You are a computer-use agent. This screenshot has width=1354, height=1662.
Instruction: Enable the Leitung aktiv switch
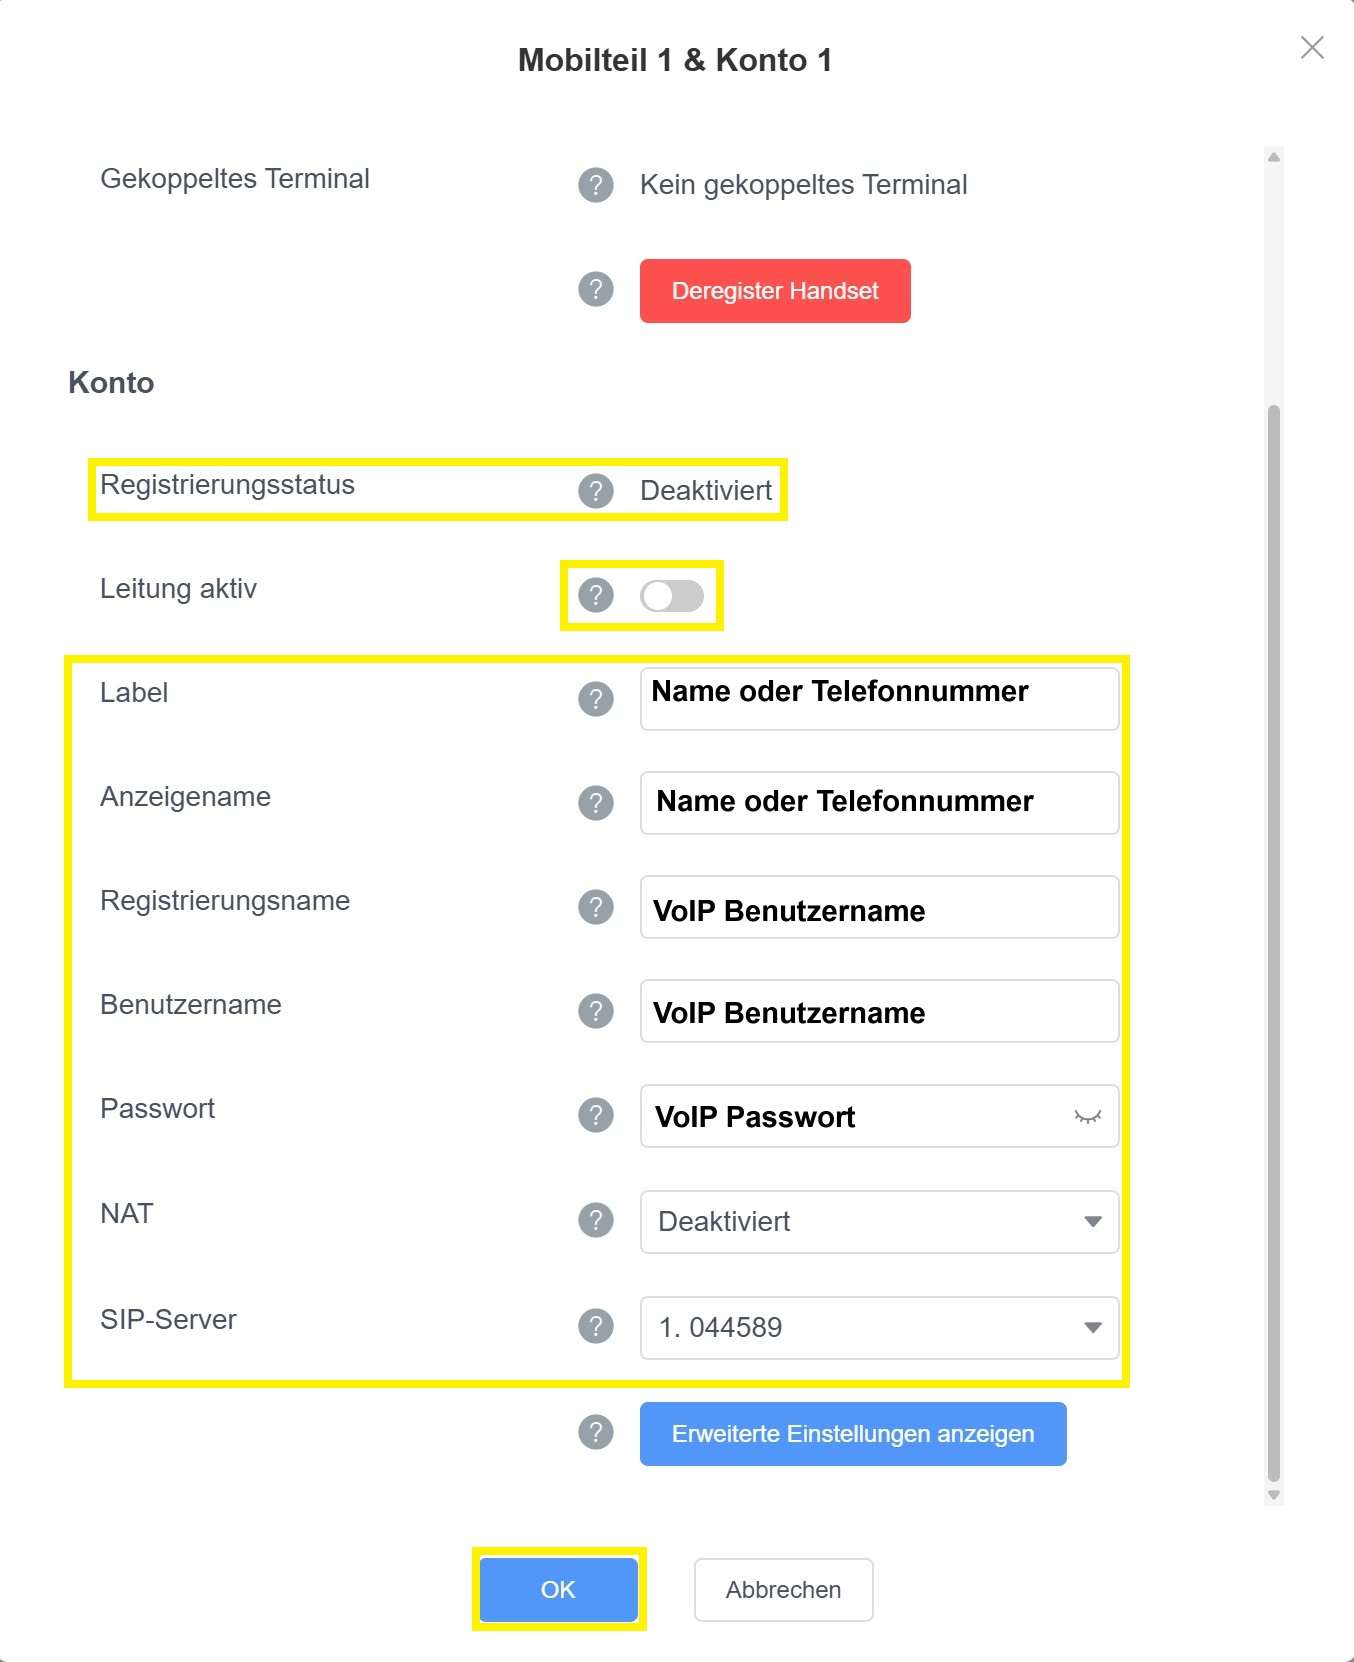pos(672,596)
